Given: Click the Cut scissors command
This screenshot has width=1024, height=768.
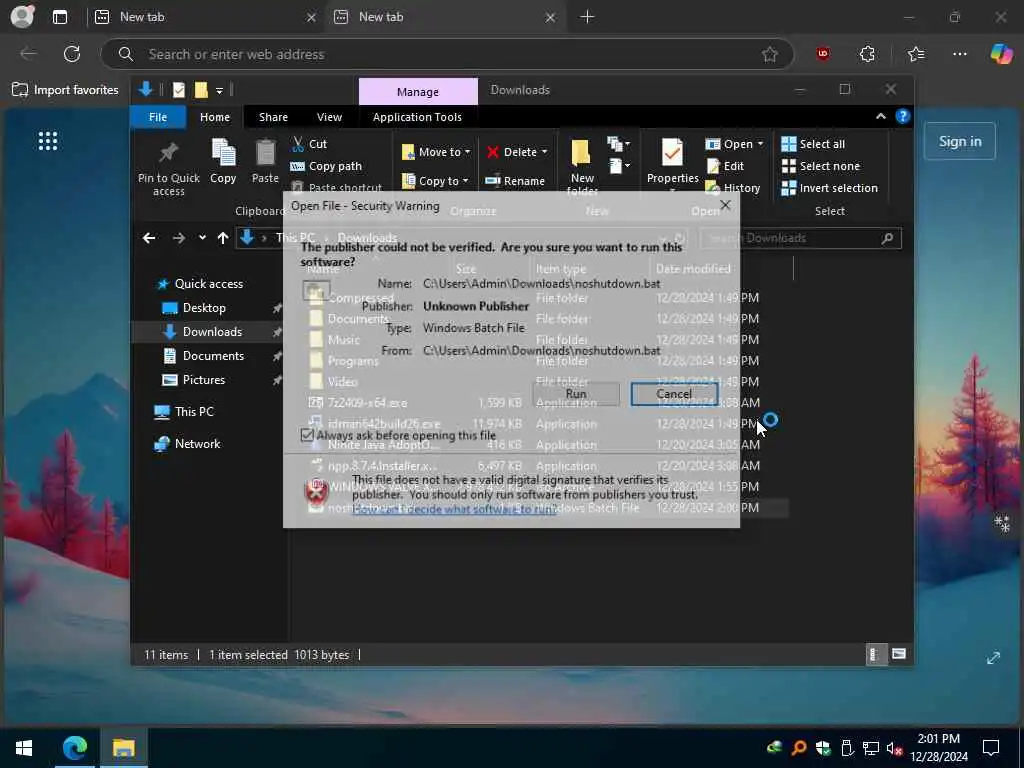Looking at the screenshot, I should click(309, 144).
